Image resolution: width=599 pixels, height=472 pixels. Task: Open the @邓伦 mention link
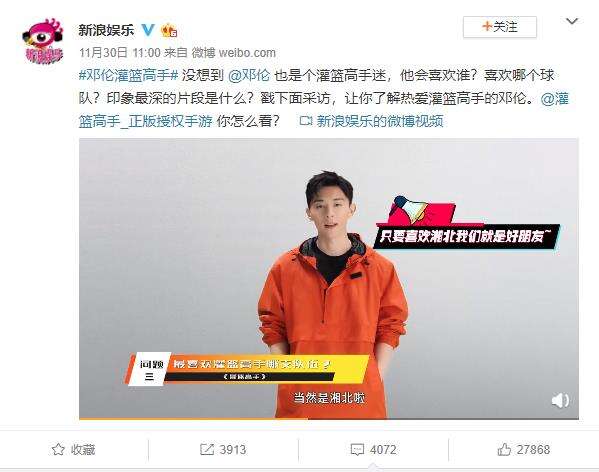coord(249,75)
